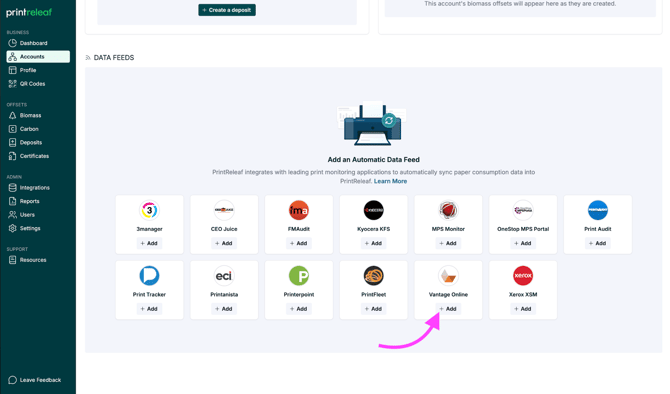Viewport: 670px width, 394px height.
Task: Click the Accounts hierarchy icon
Action: 12,56
